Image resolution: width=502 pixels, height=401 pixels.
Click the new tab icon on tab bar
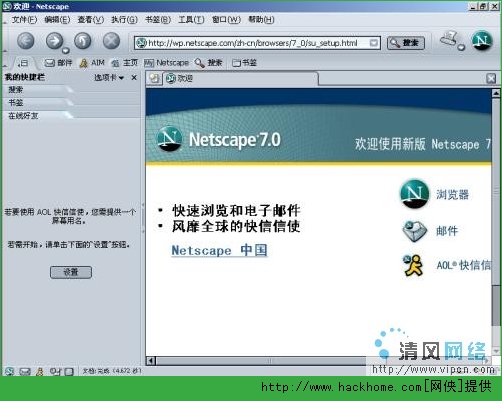154,78
